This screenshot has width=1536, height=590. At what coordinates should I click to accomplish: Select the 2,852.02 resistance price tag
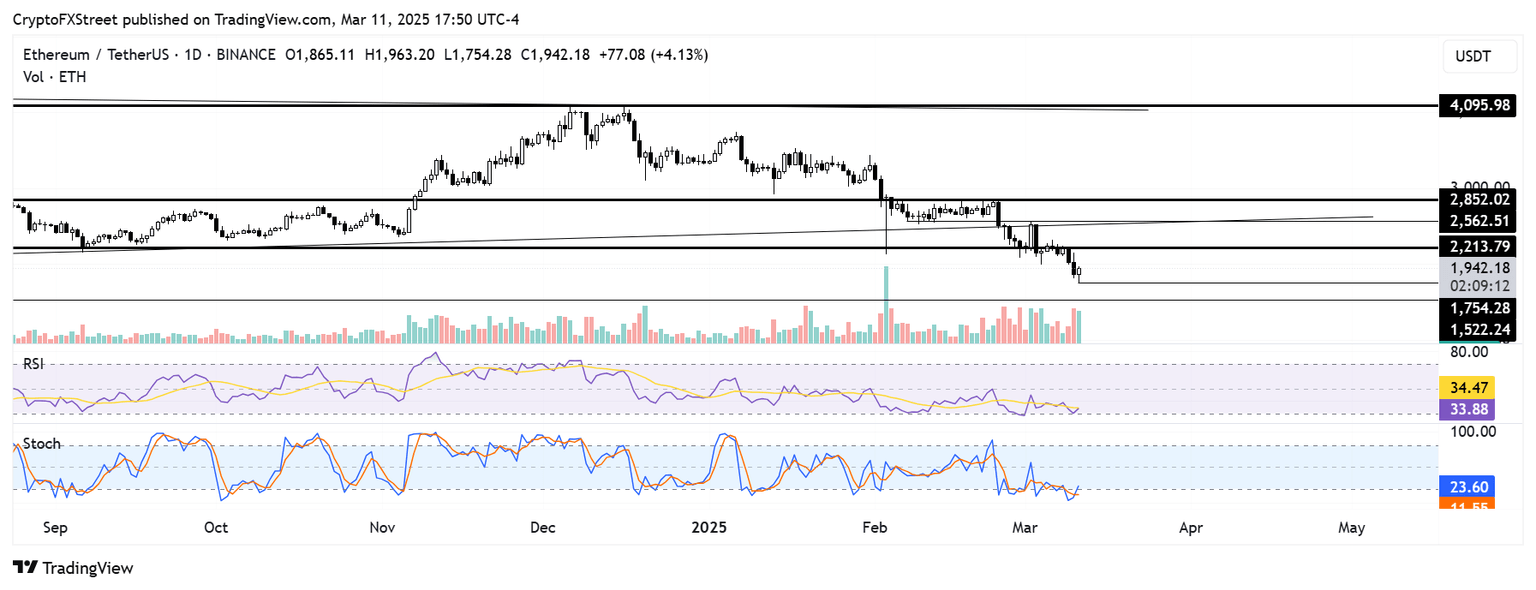click(x=1478, y=199)
